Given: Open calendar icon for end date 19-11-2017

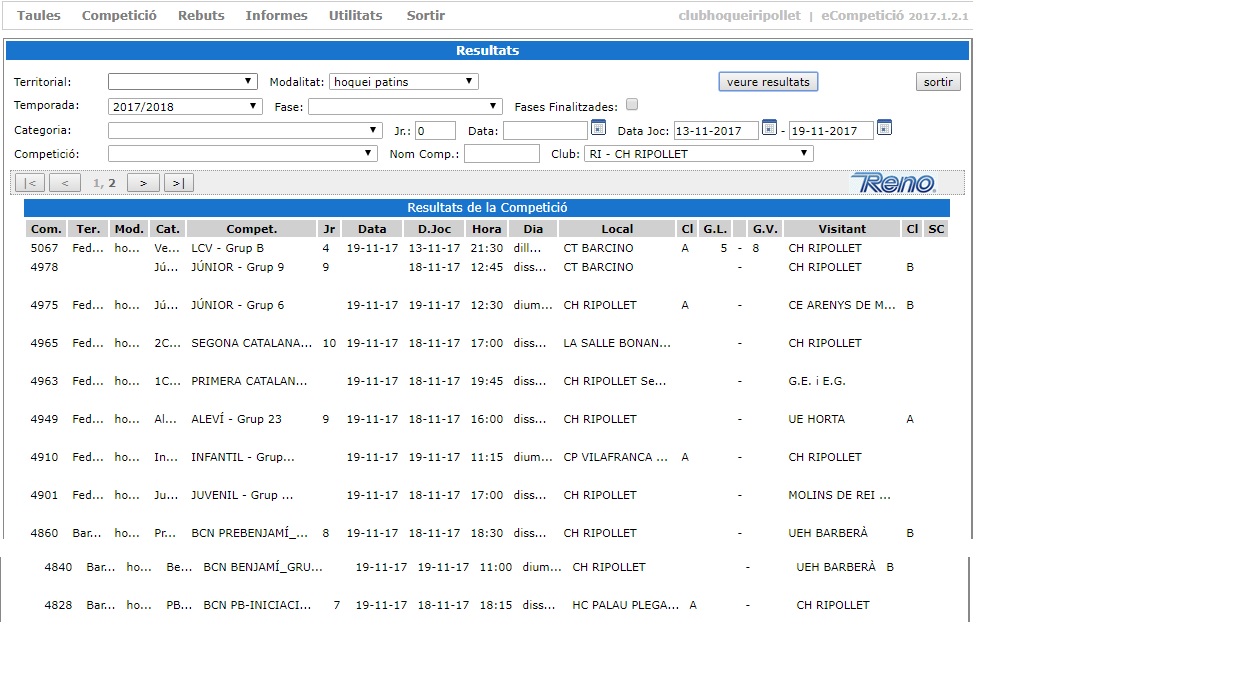Looking at the screenshot, I should pos(884,128).
